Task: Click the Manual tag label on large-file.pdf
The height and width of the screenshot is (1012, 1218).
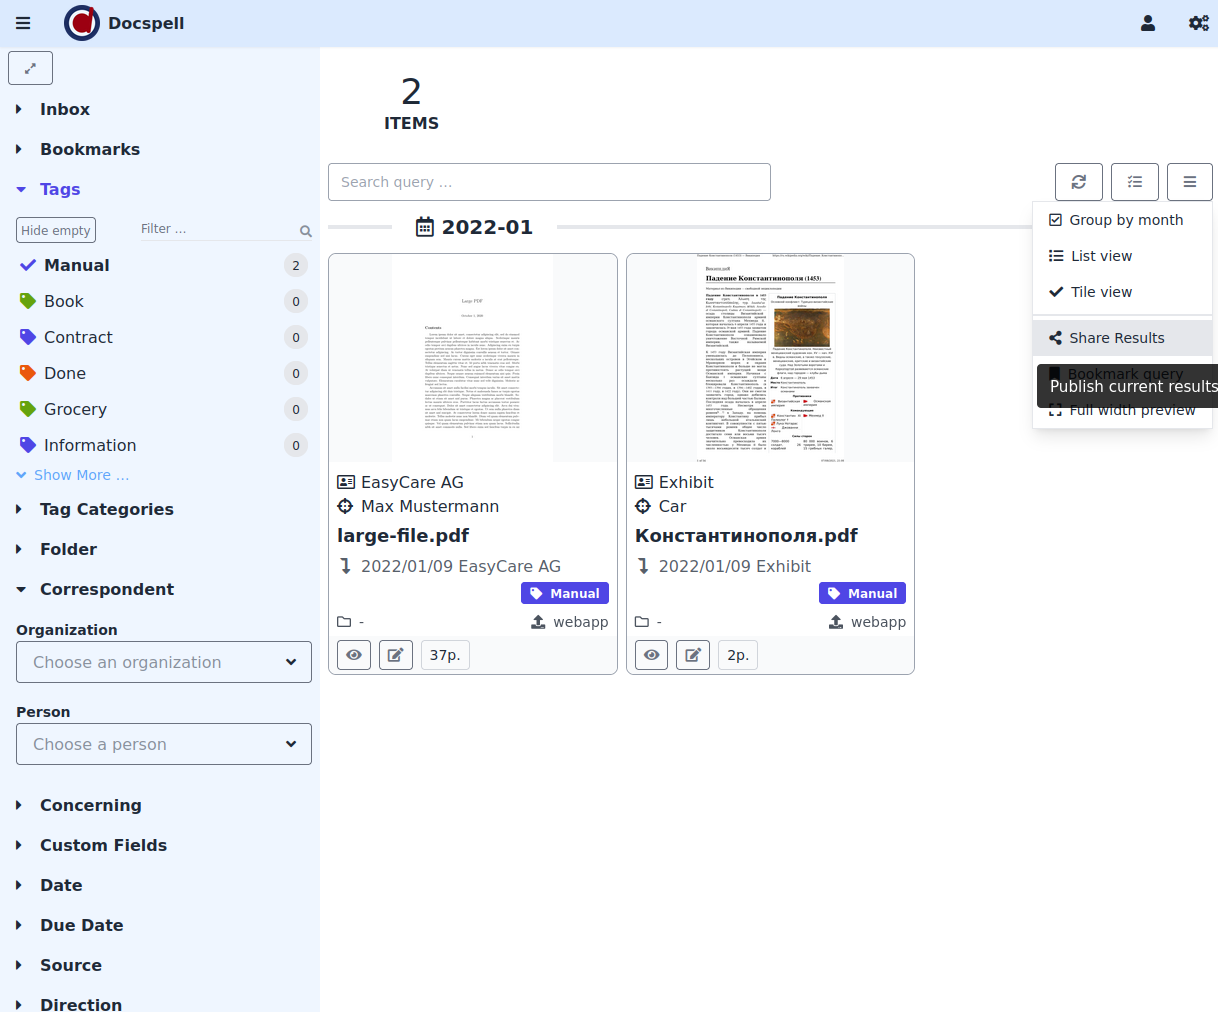Action: (565, 593)
